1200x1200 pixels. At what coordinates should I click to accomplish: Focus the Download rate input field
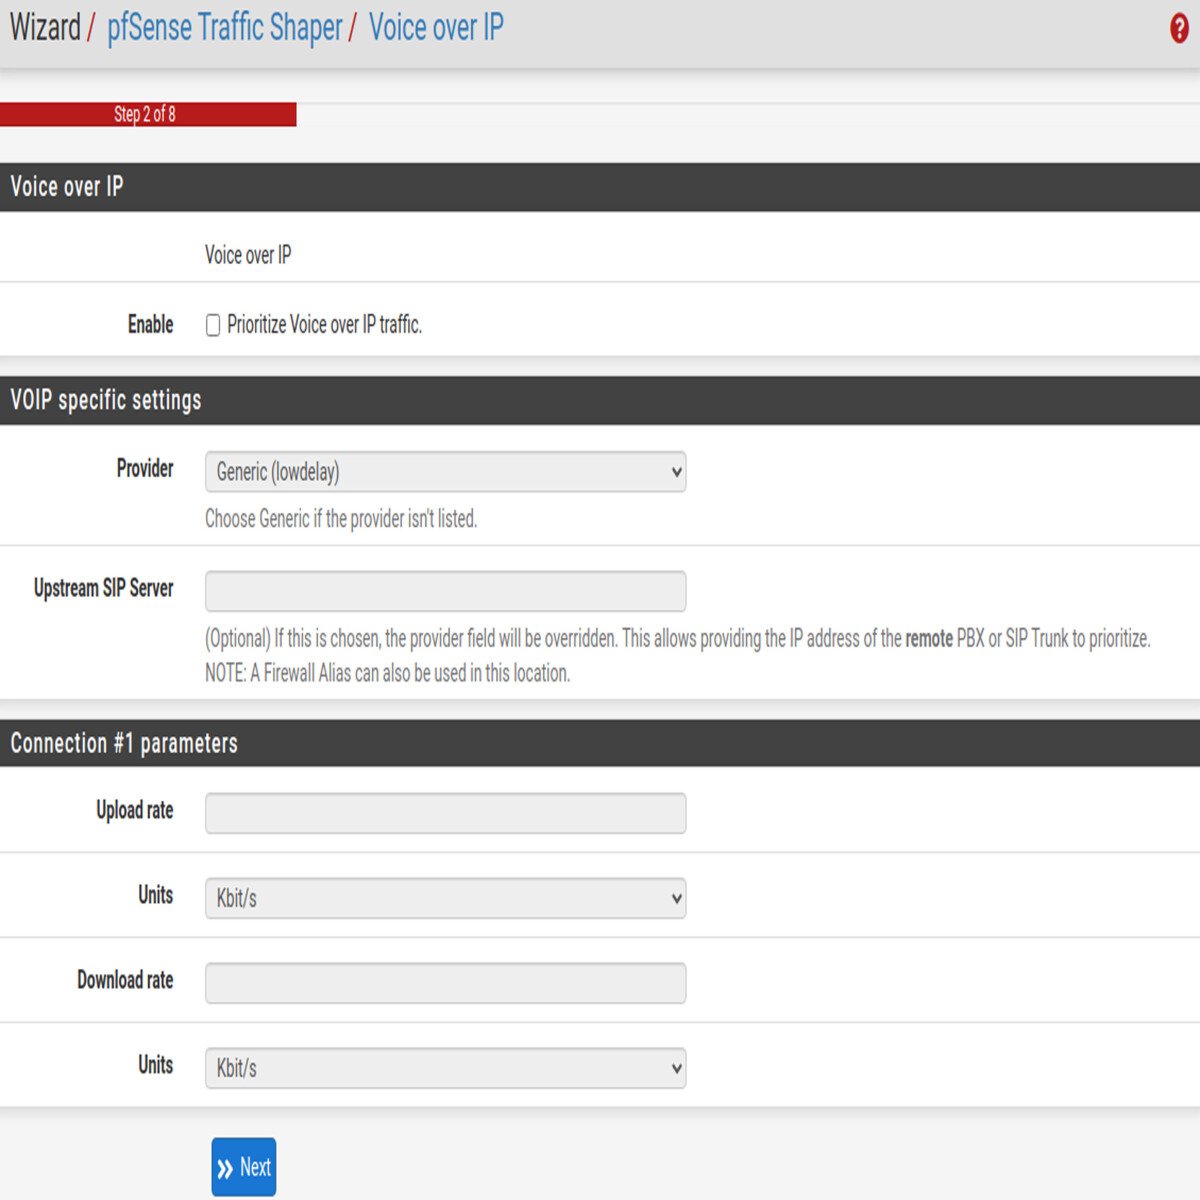445,983
